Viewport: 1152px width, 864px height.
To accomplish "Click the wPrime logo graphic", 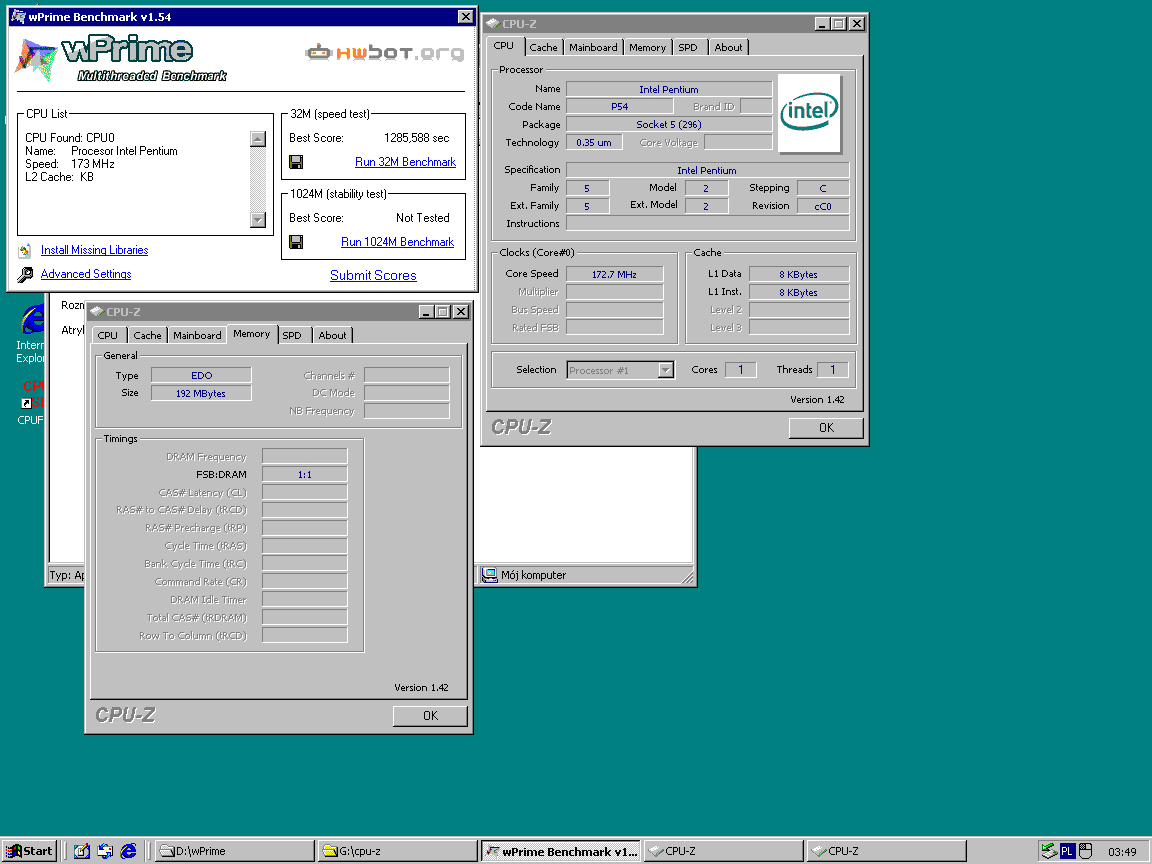I will click(x=120, y=59).
